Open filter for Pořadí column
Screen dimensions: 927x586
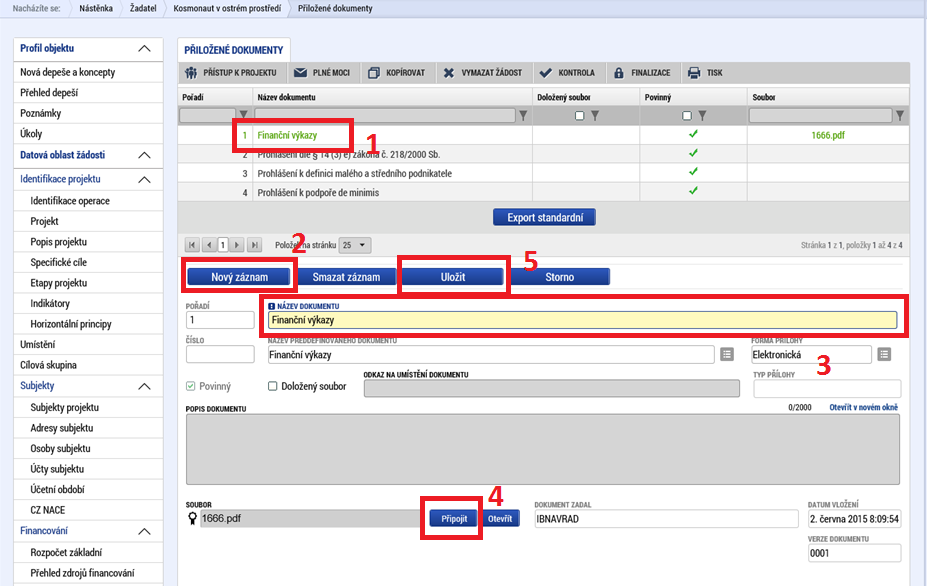(243, 115)
